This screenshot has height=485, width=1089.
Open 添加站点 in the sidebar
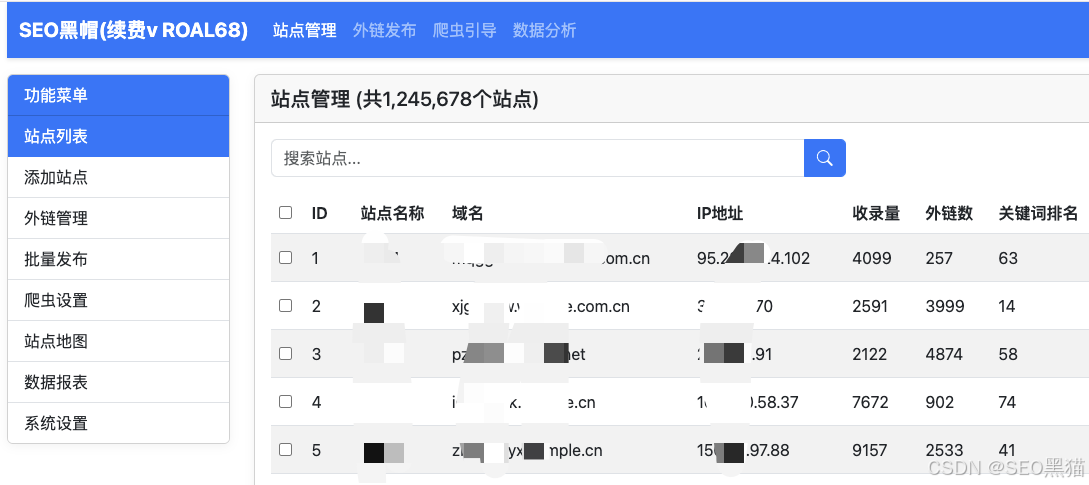click(x=118, y=177)
